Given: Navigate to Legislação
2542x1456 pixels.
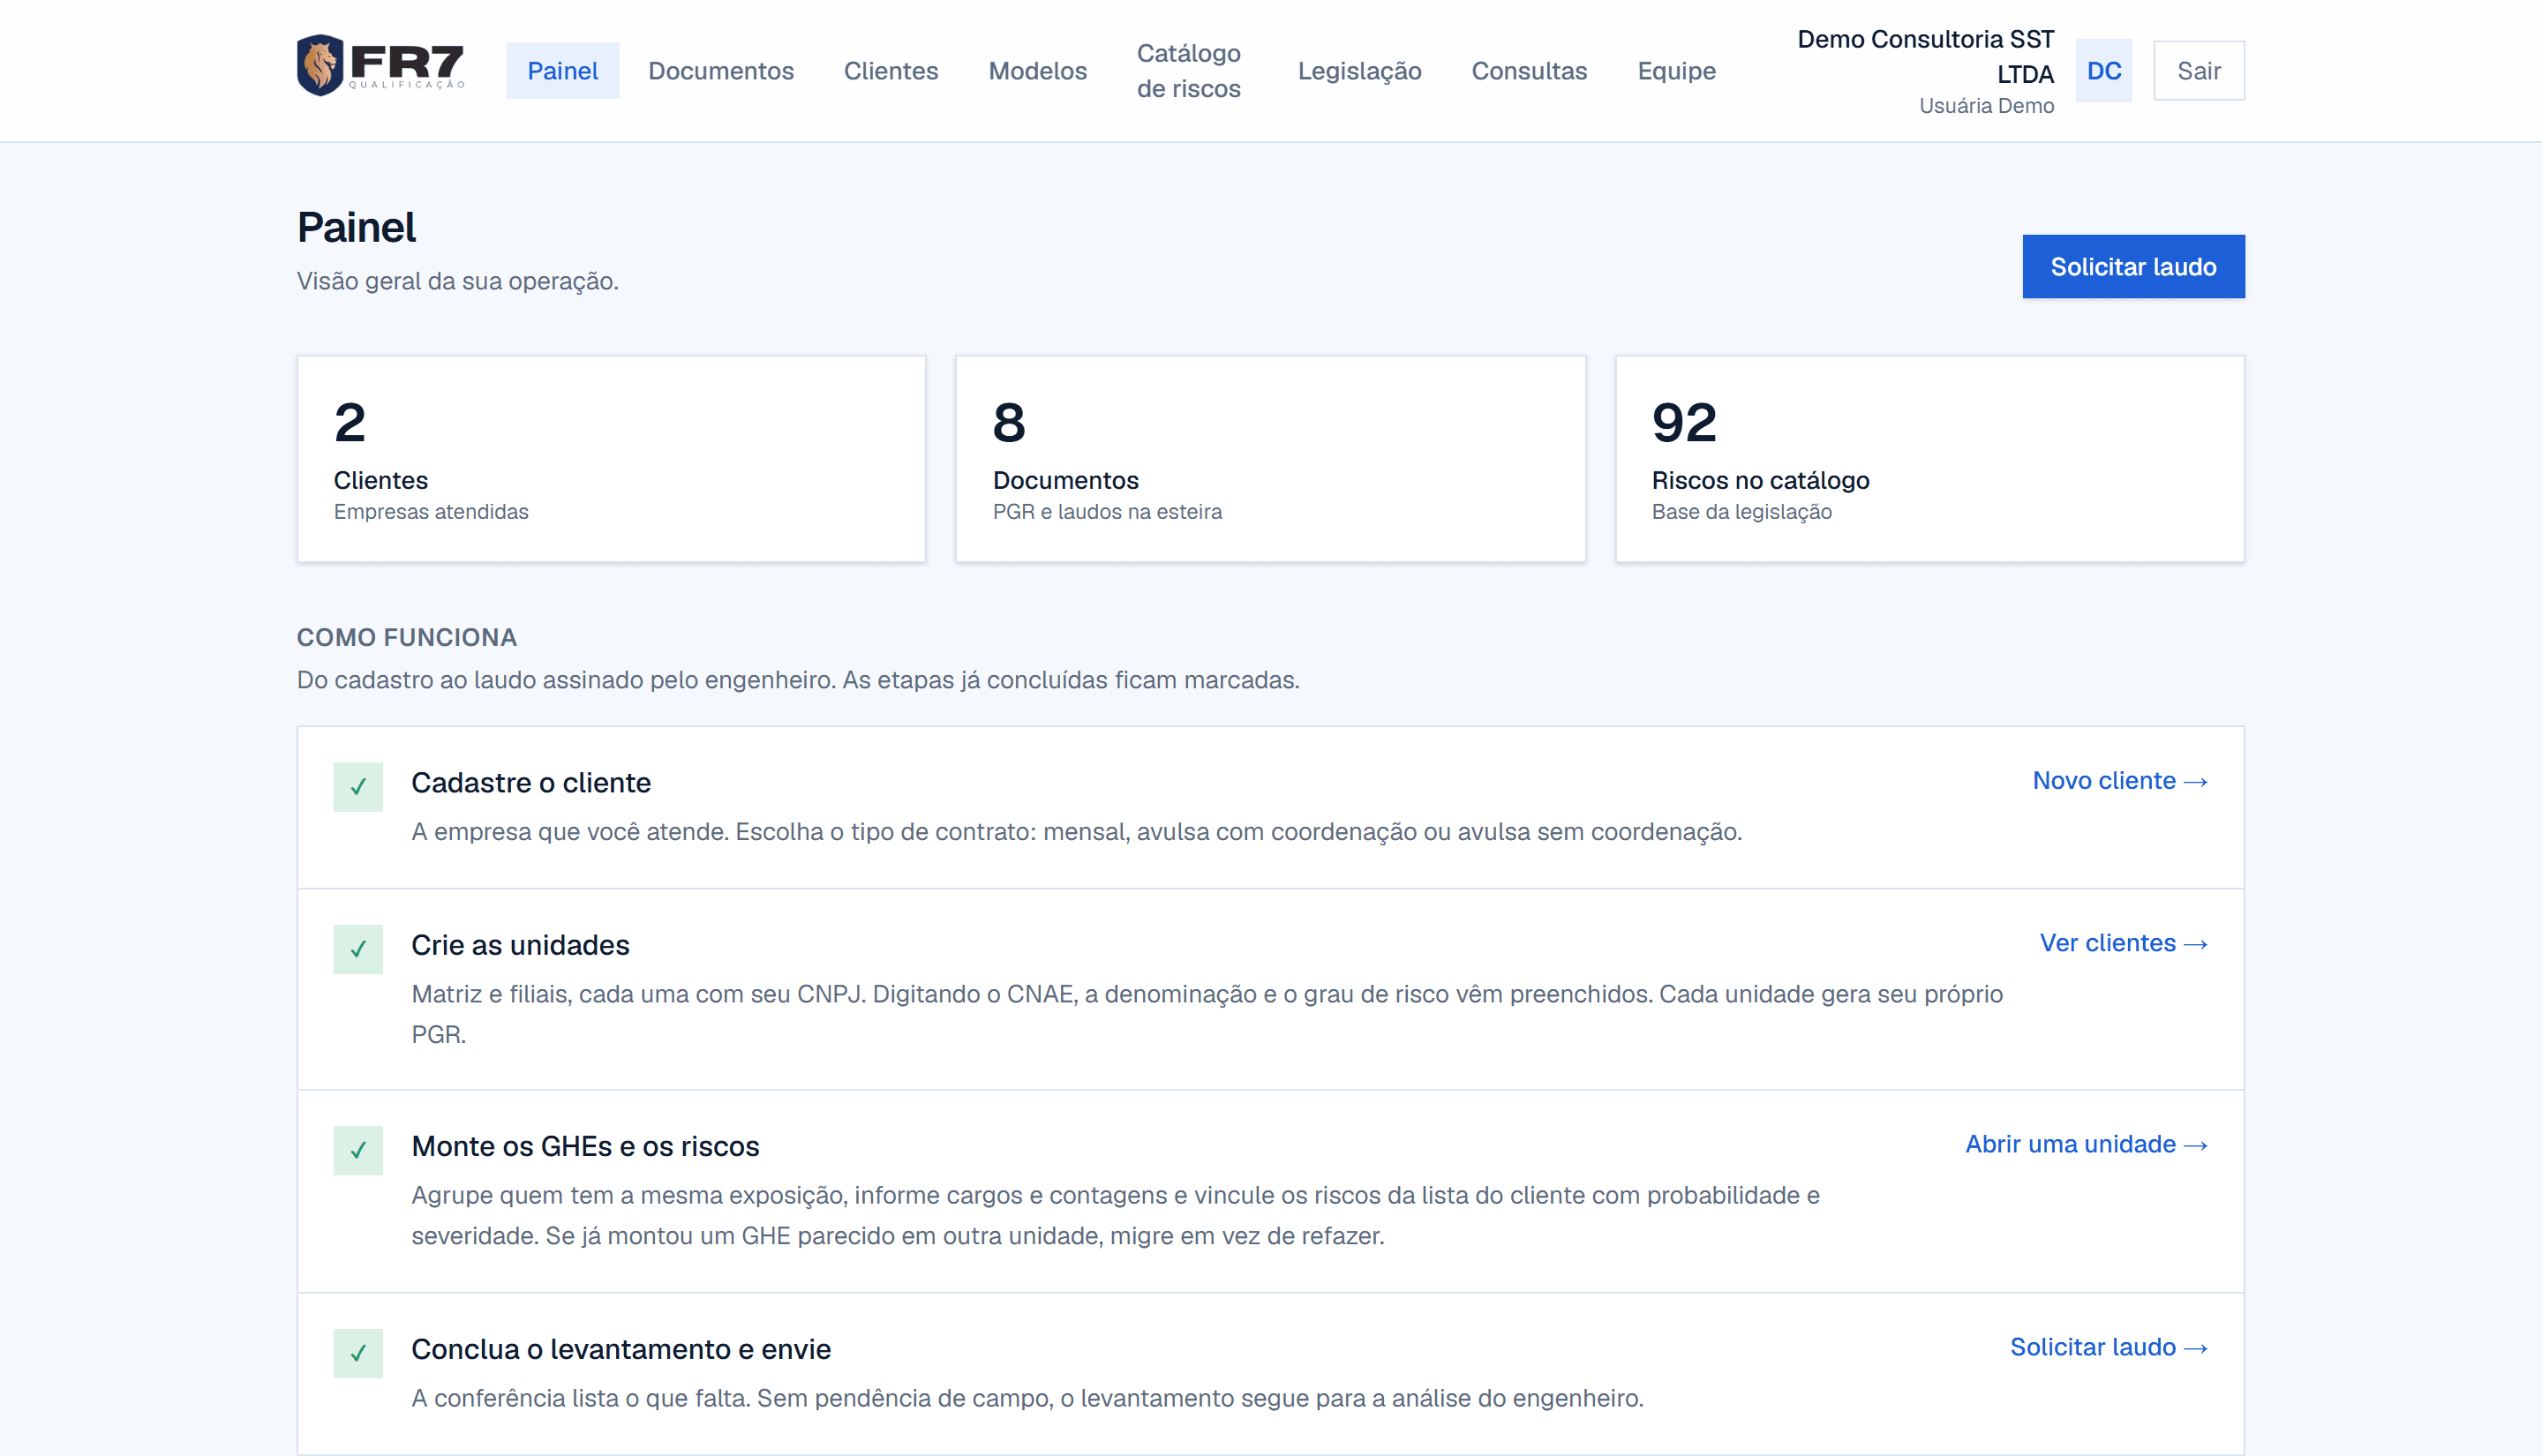Looking at the screenshot, I should (x=1359, y=71).
